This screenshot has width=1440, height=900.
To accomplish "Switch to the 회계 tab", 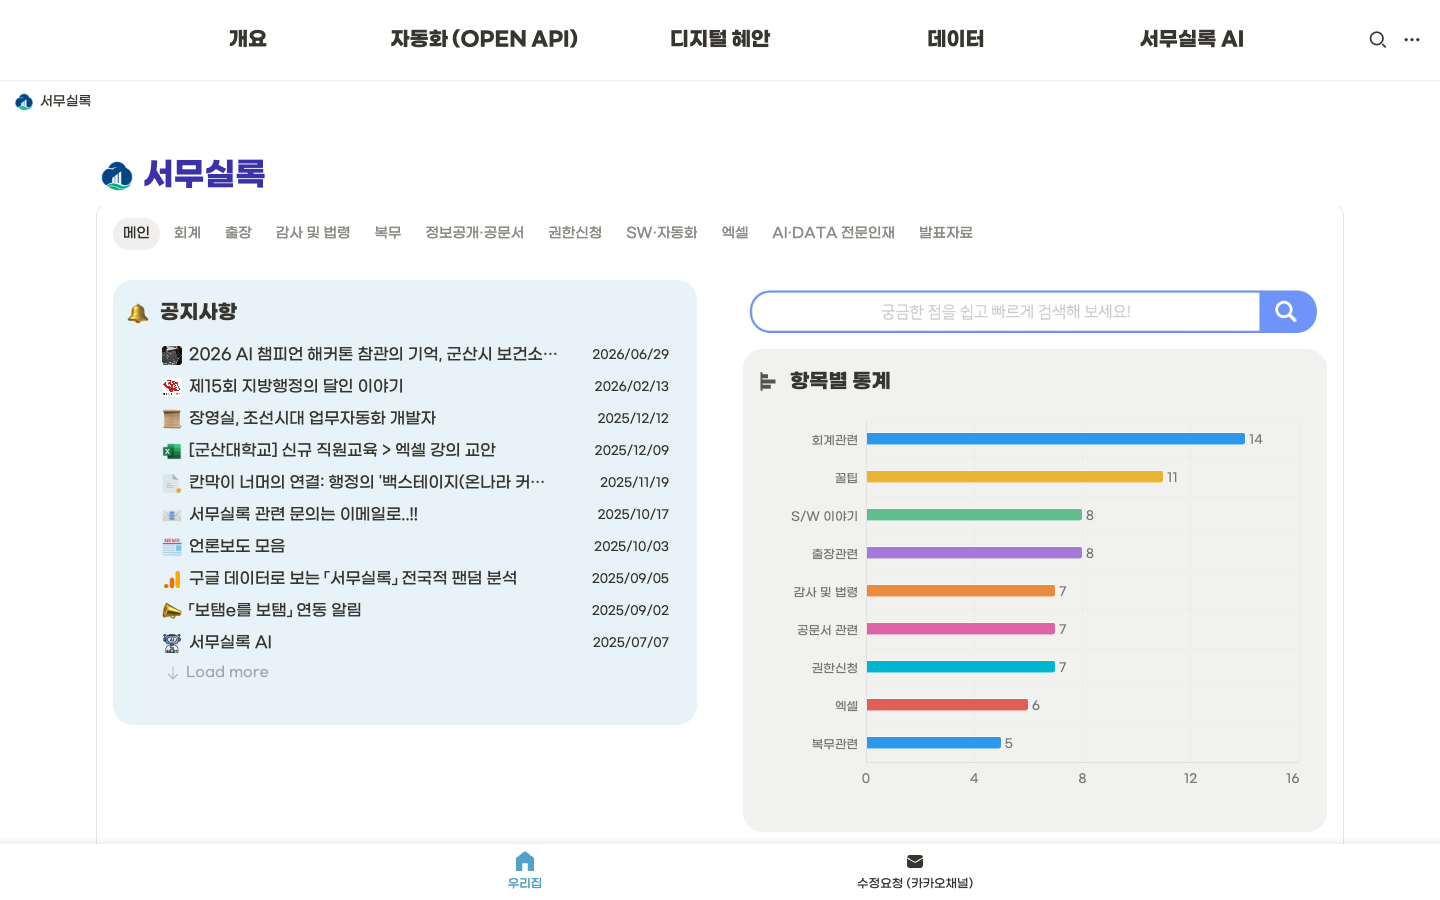I will coord(187,233).
